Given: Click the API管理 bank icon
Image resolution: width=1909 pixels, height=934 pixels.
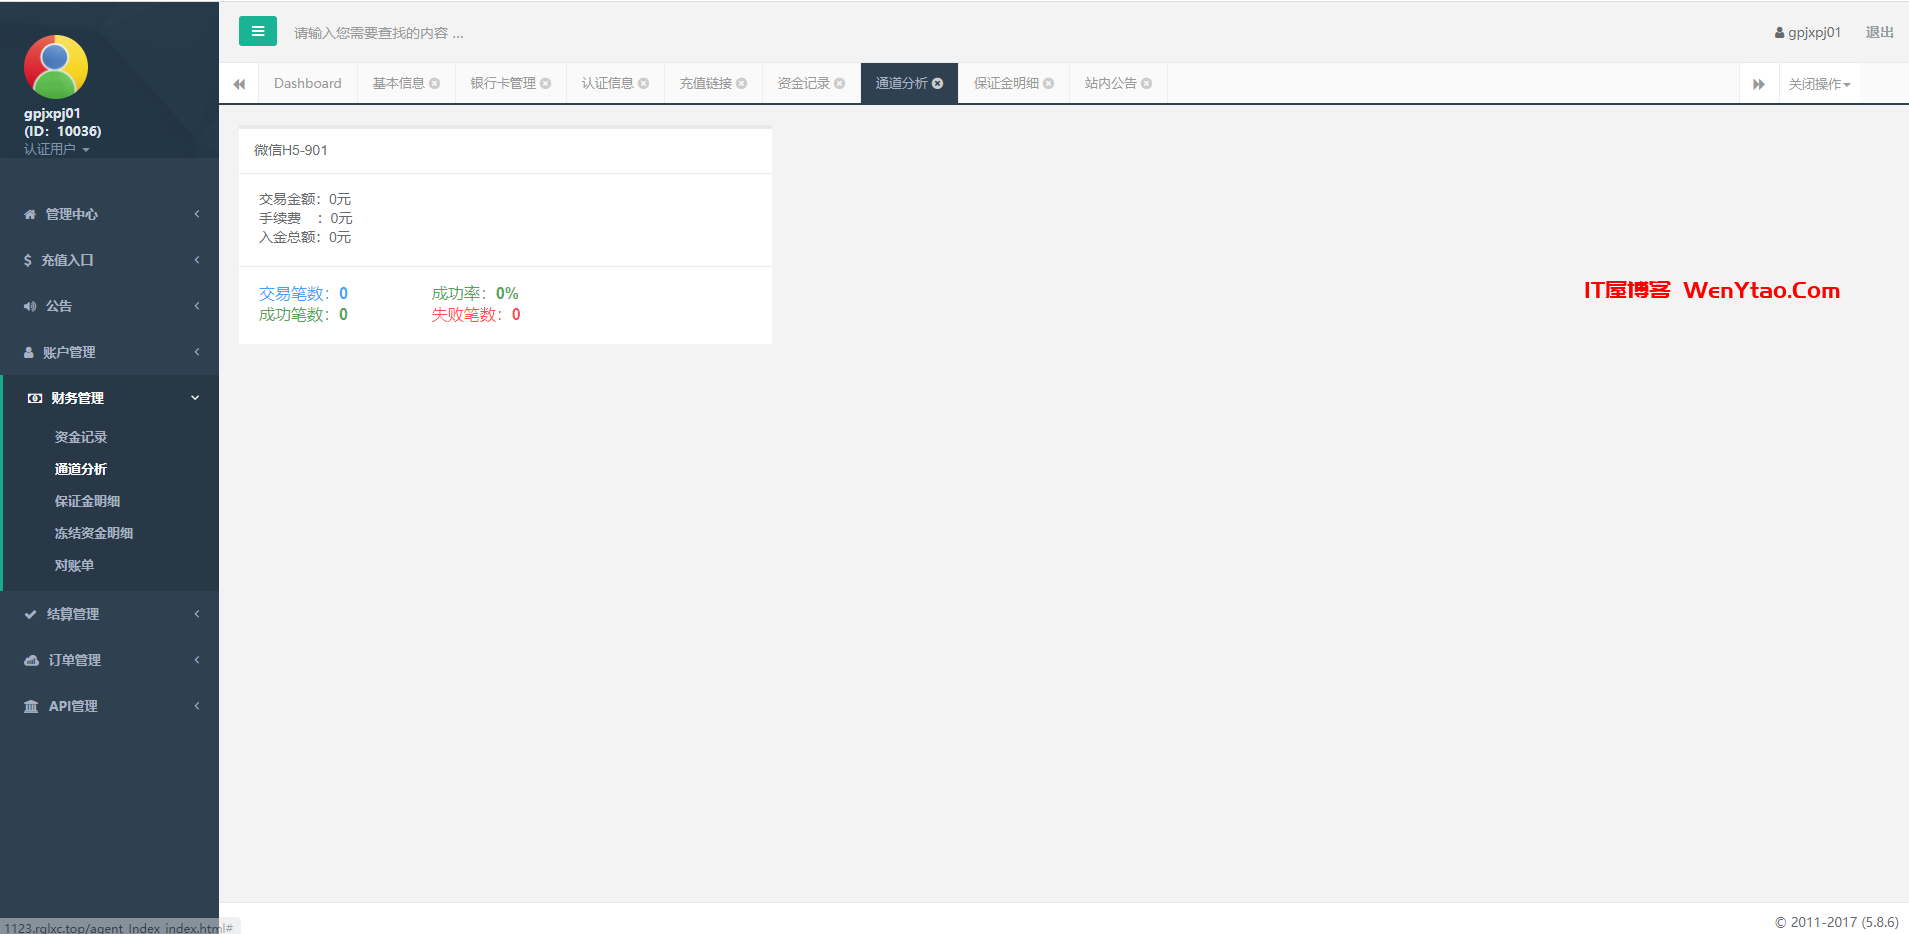Looking at the screenshot, I should [31, 706].
